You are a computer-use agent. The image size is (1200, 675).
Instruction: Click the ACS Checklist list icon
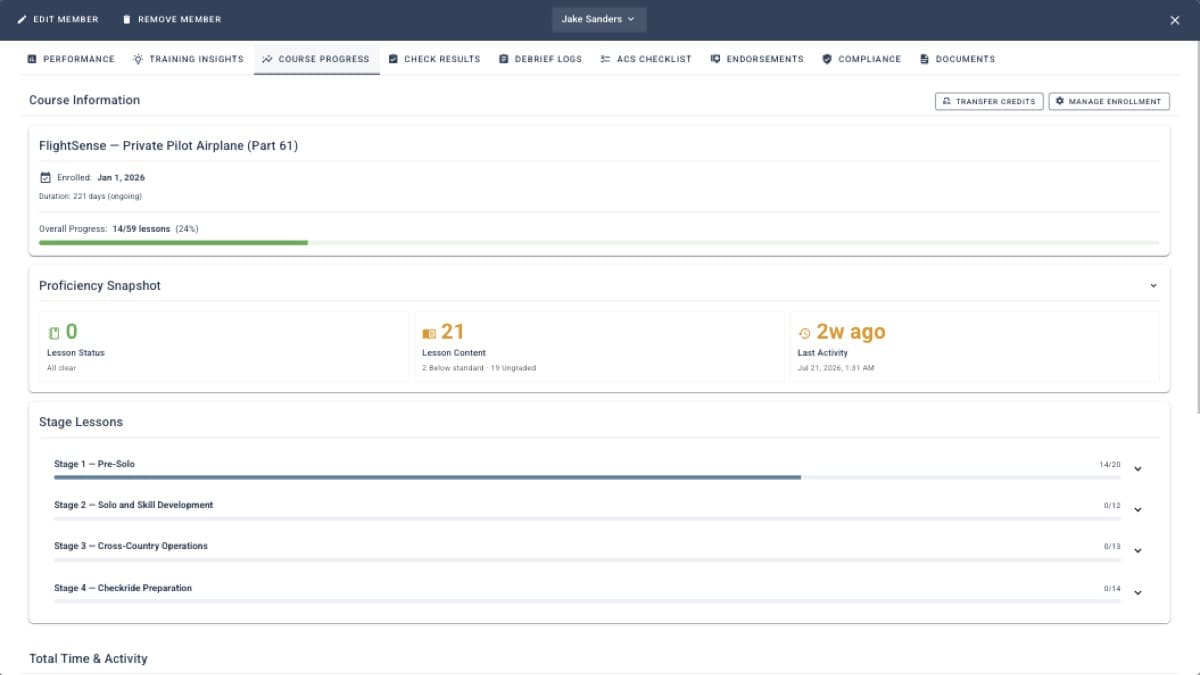click(605, 59)
